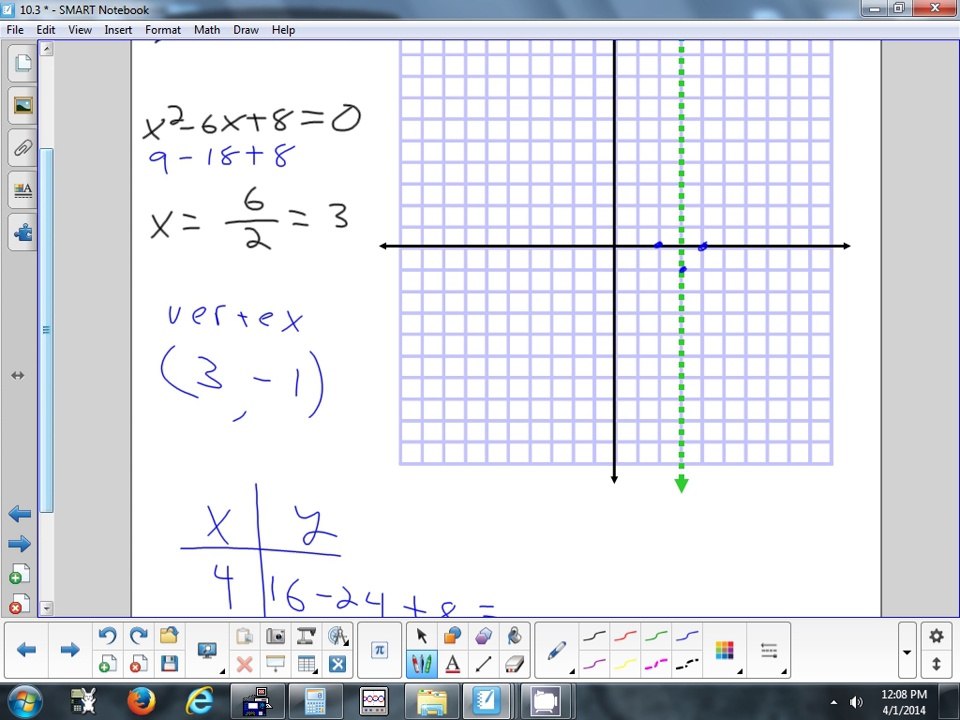Image resolution: width=960 pixels, height=720 pixels.
Task: Open the line style properties dropdown
Action: point(769,650)
